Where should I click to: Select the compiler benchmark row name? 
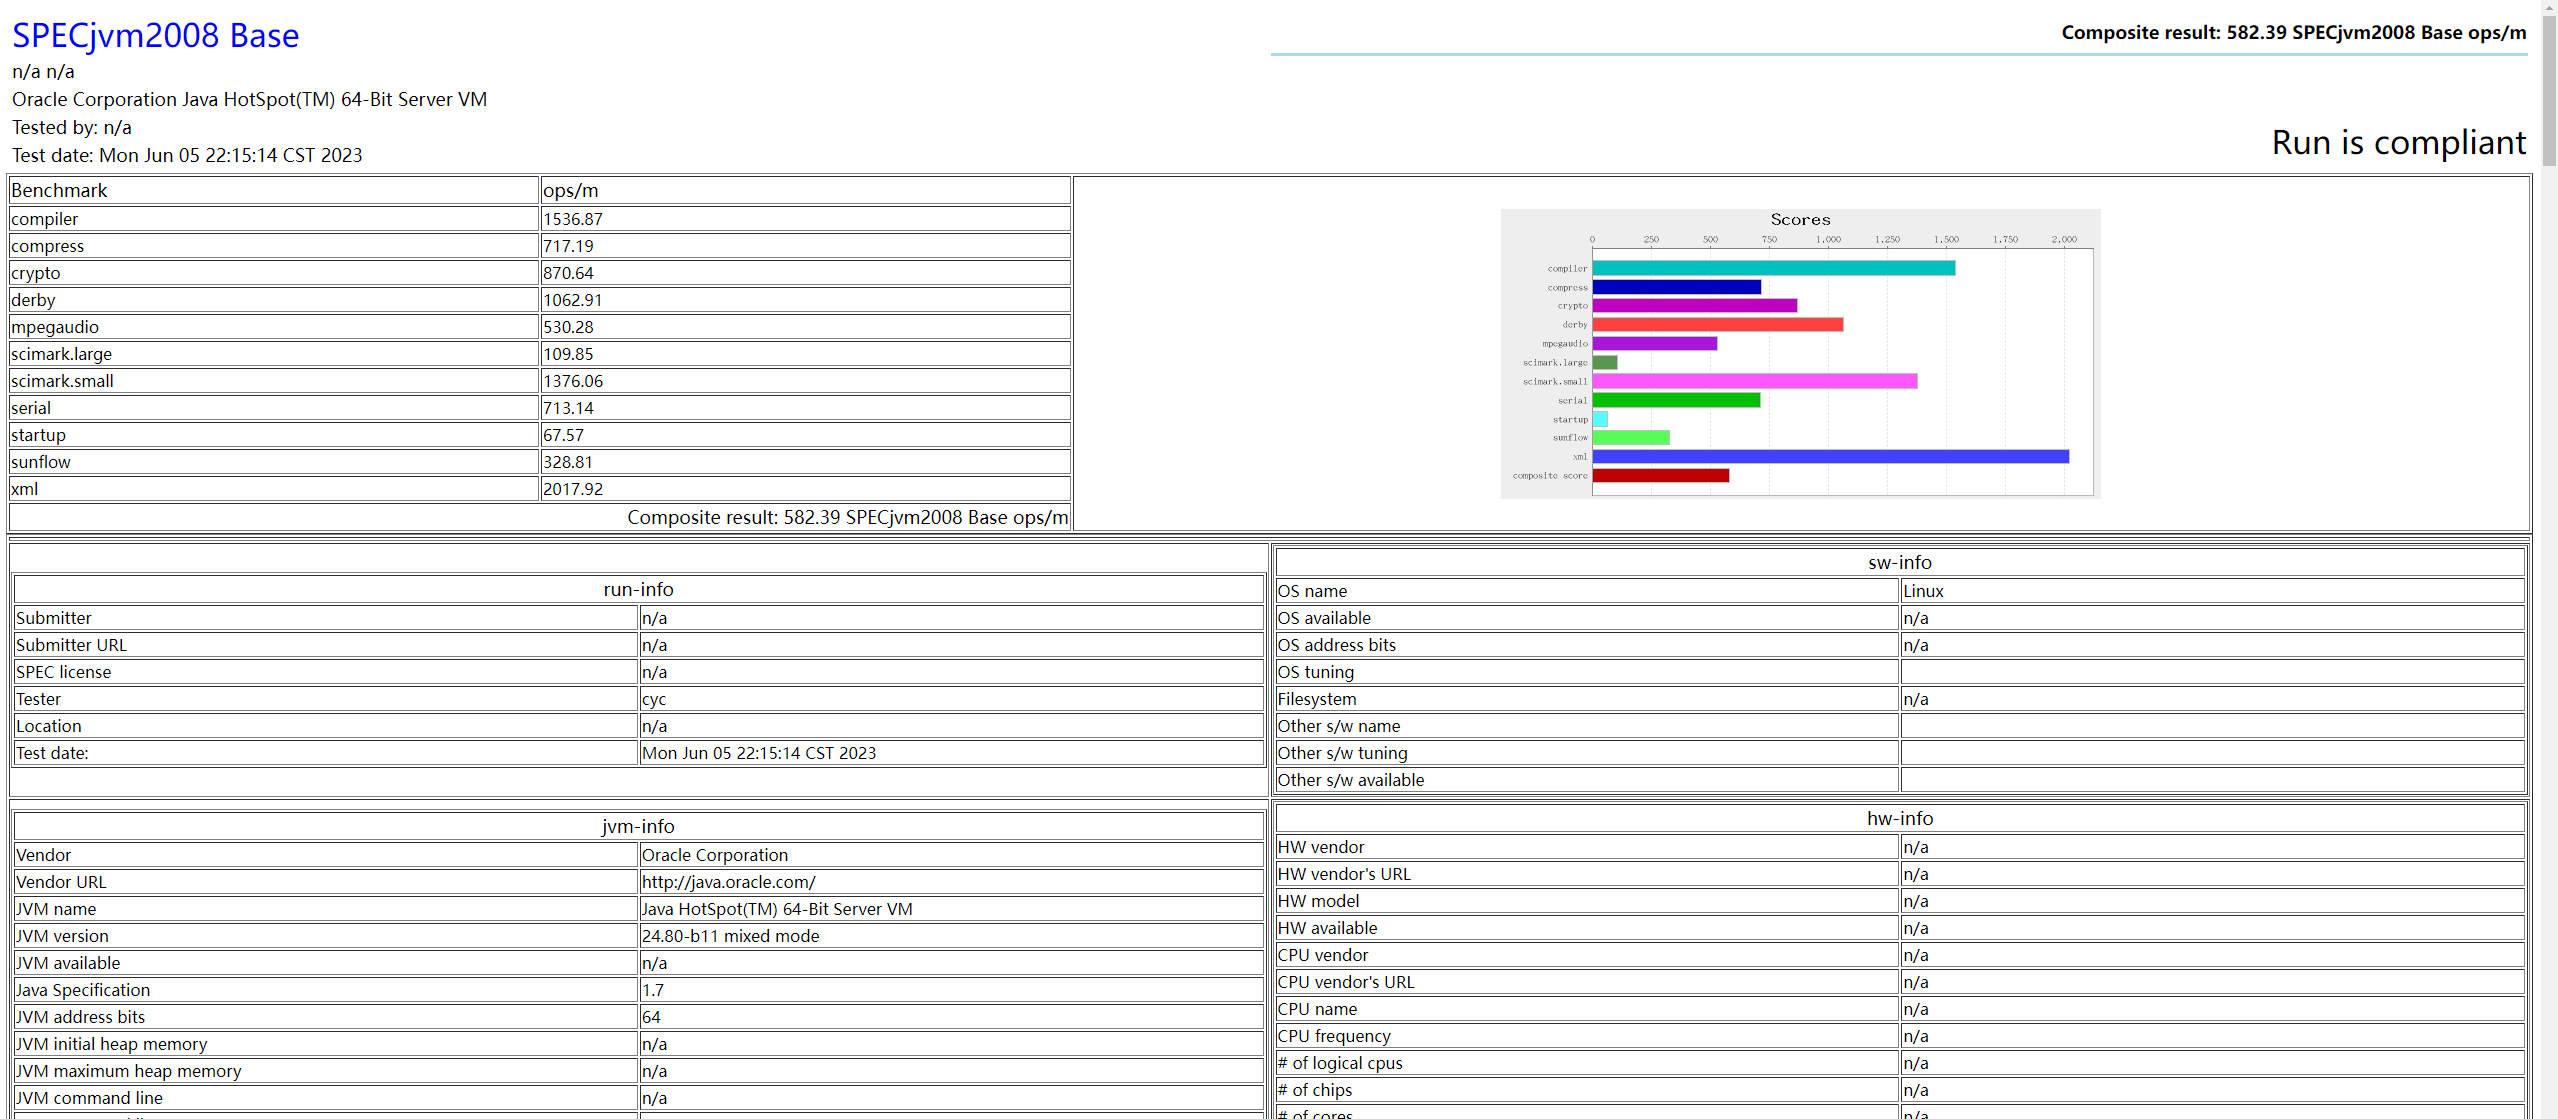(45, 219)
